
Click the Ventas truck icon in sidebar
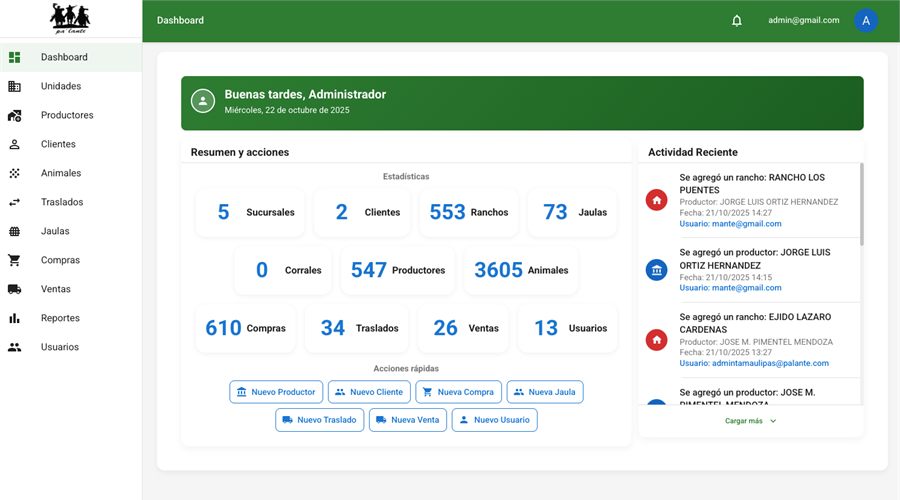click(14, 289)
